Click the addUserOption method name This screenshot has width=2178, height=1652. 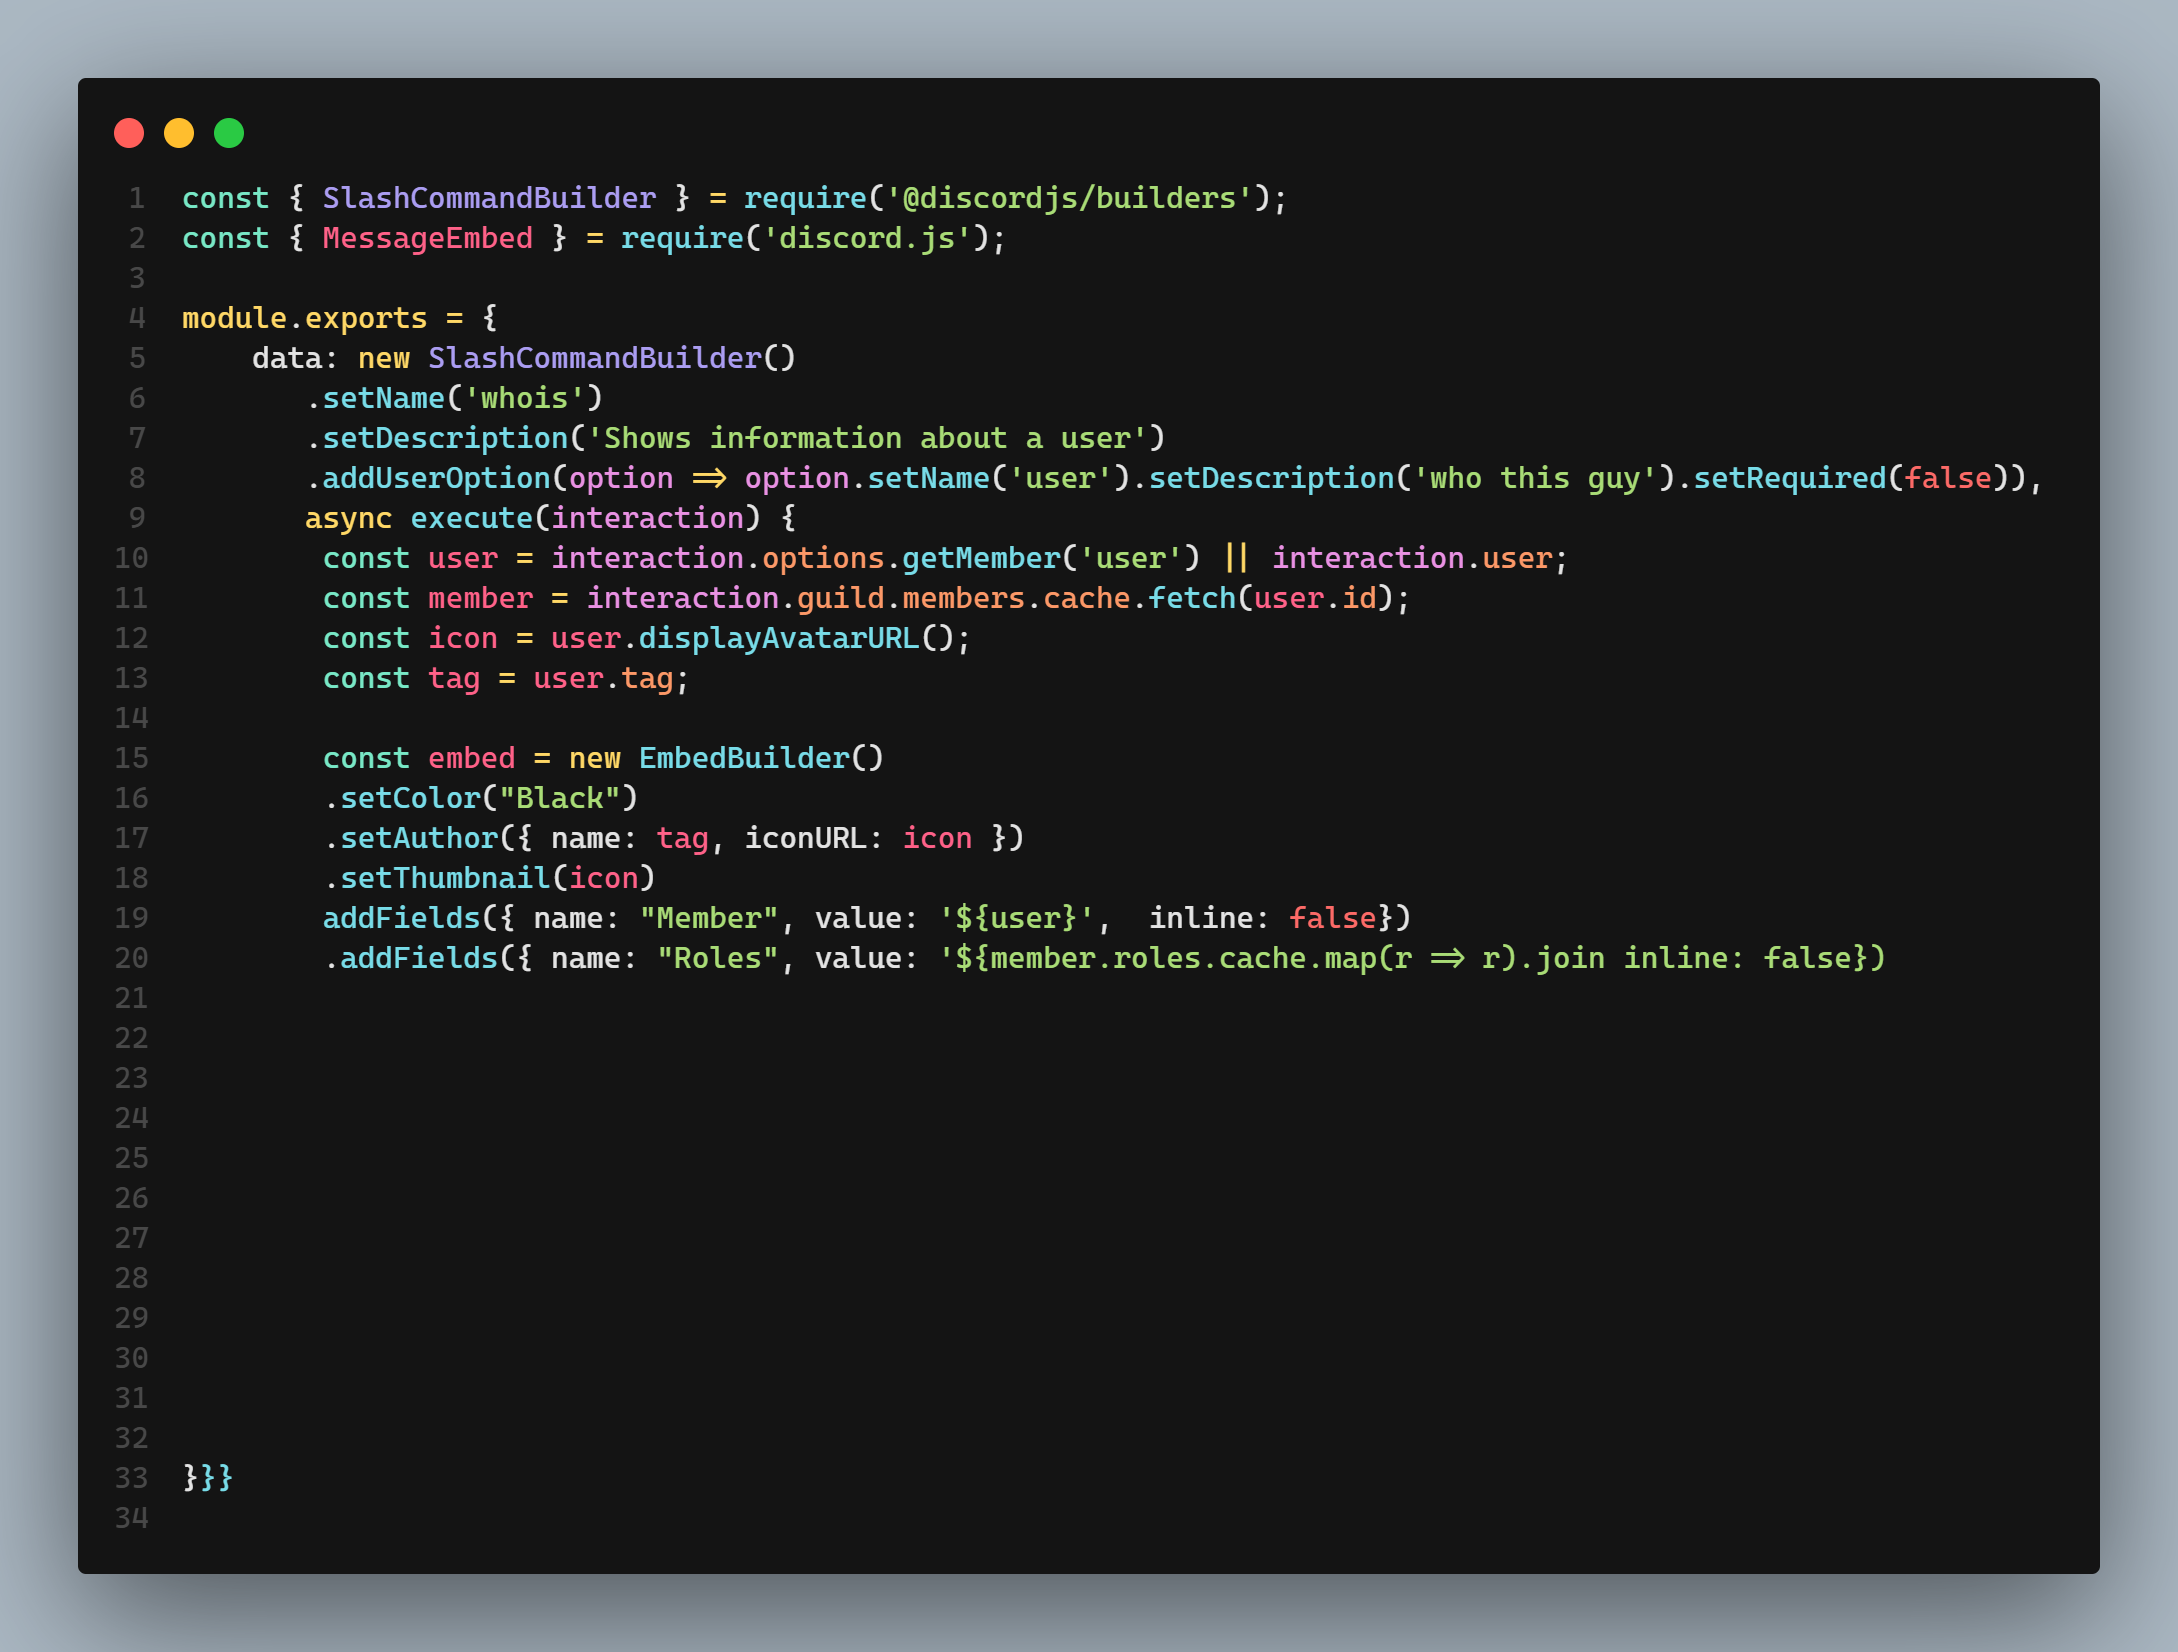(436, 478)
